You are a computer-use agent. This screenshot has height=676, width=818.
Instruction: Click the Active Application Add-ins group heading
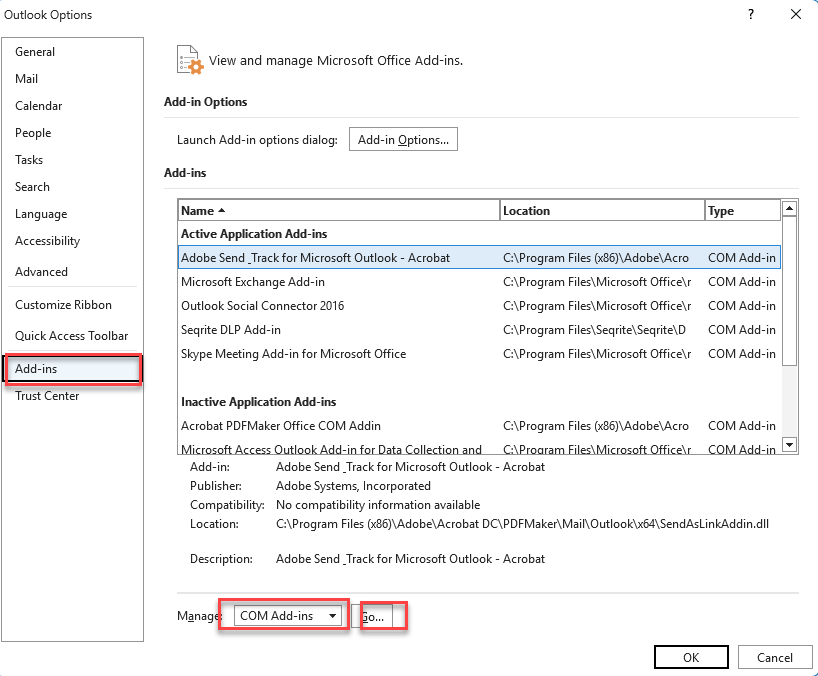[254, 234]
